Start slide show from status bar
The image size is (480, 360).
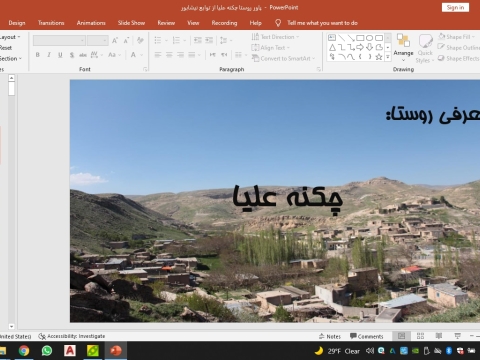pyautogui.click(x=458, y=336)
